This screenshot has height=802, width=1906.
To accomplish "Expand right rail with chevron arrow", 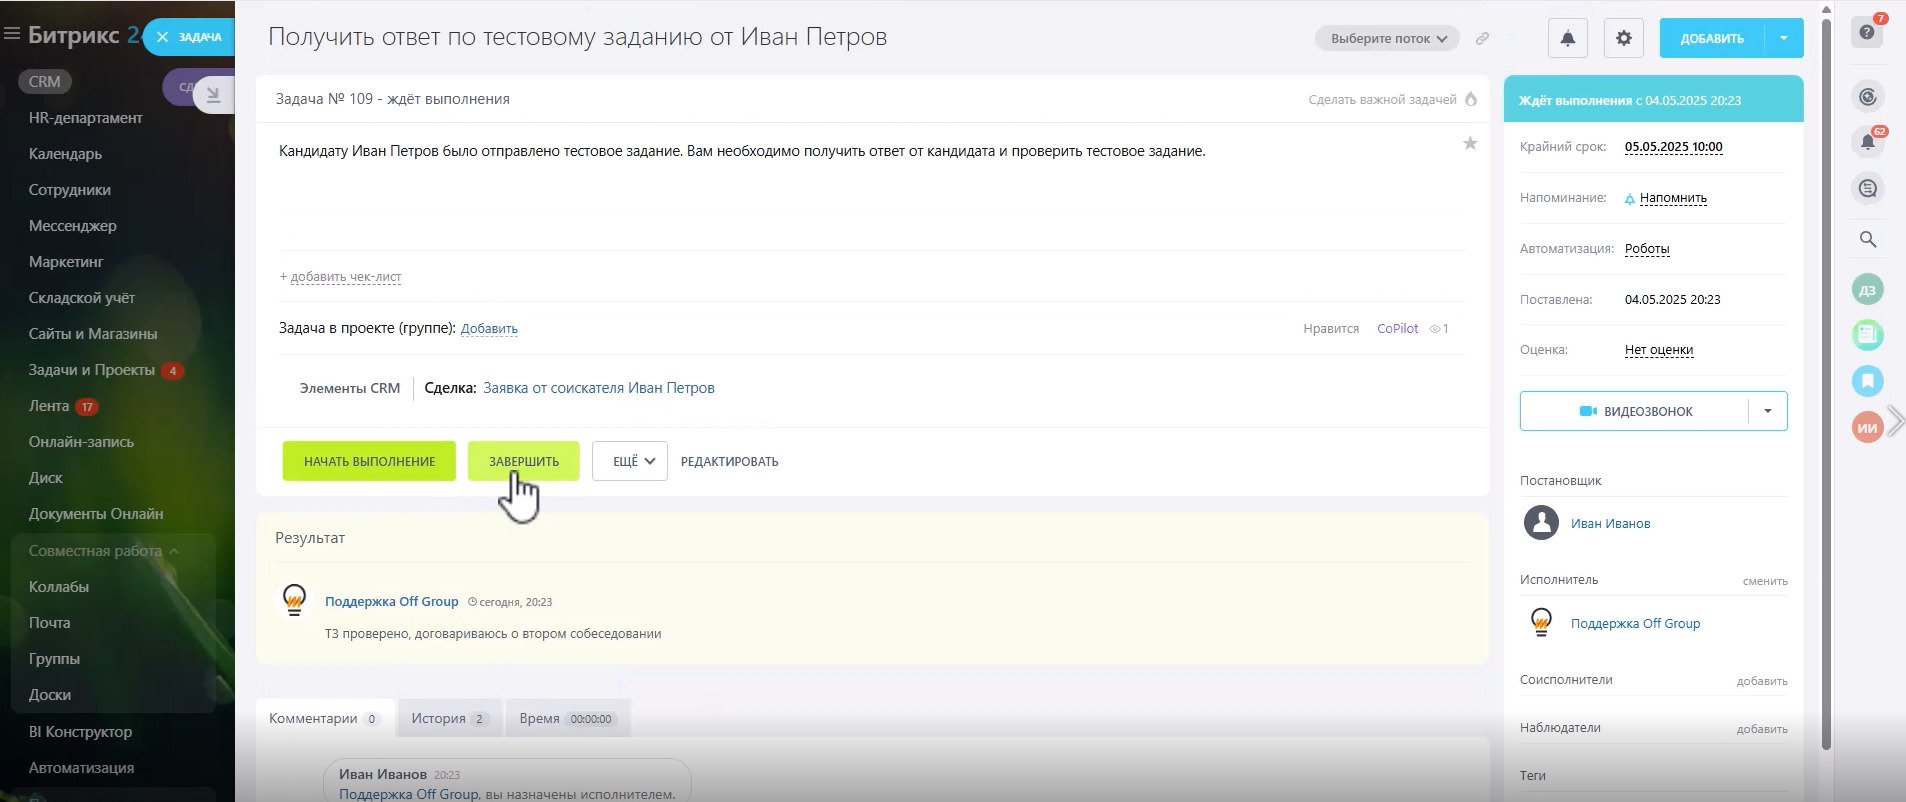I will point(1894,421).
